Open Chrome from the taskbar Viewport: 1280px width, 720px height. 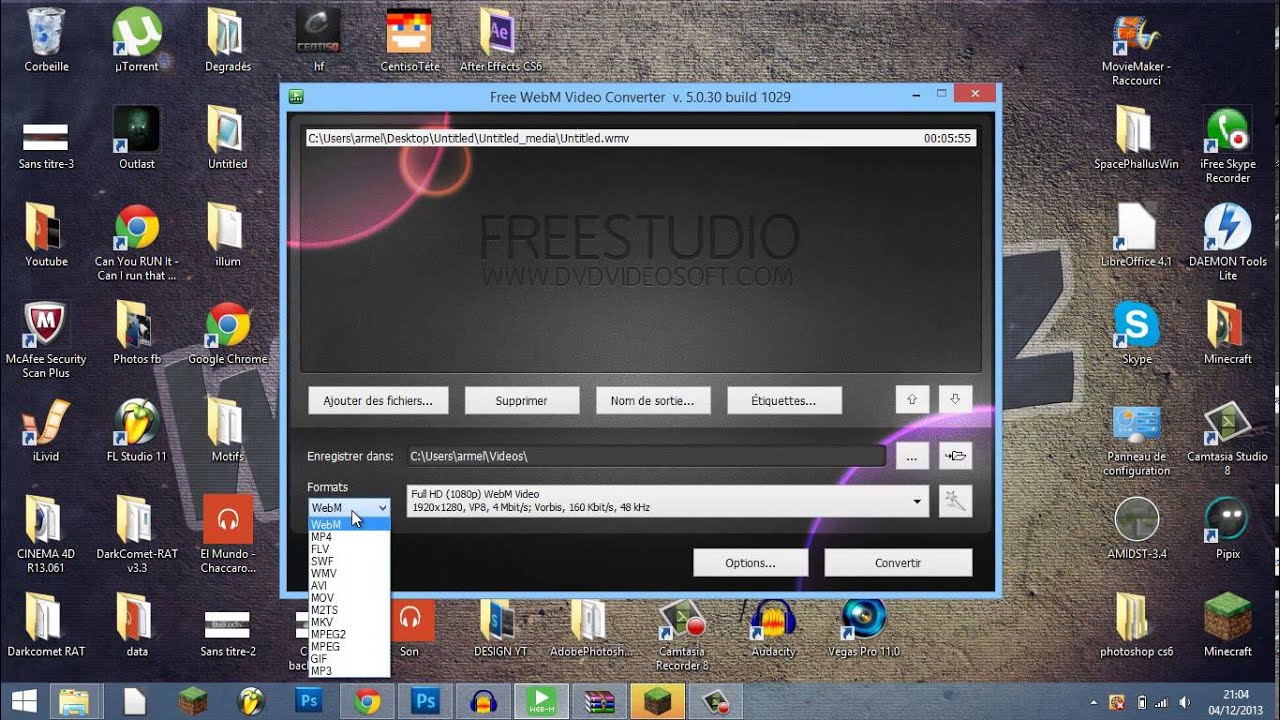point(367,702)
